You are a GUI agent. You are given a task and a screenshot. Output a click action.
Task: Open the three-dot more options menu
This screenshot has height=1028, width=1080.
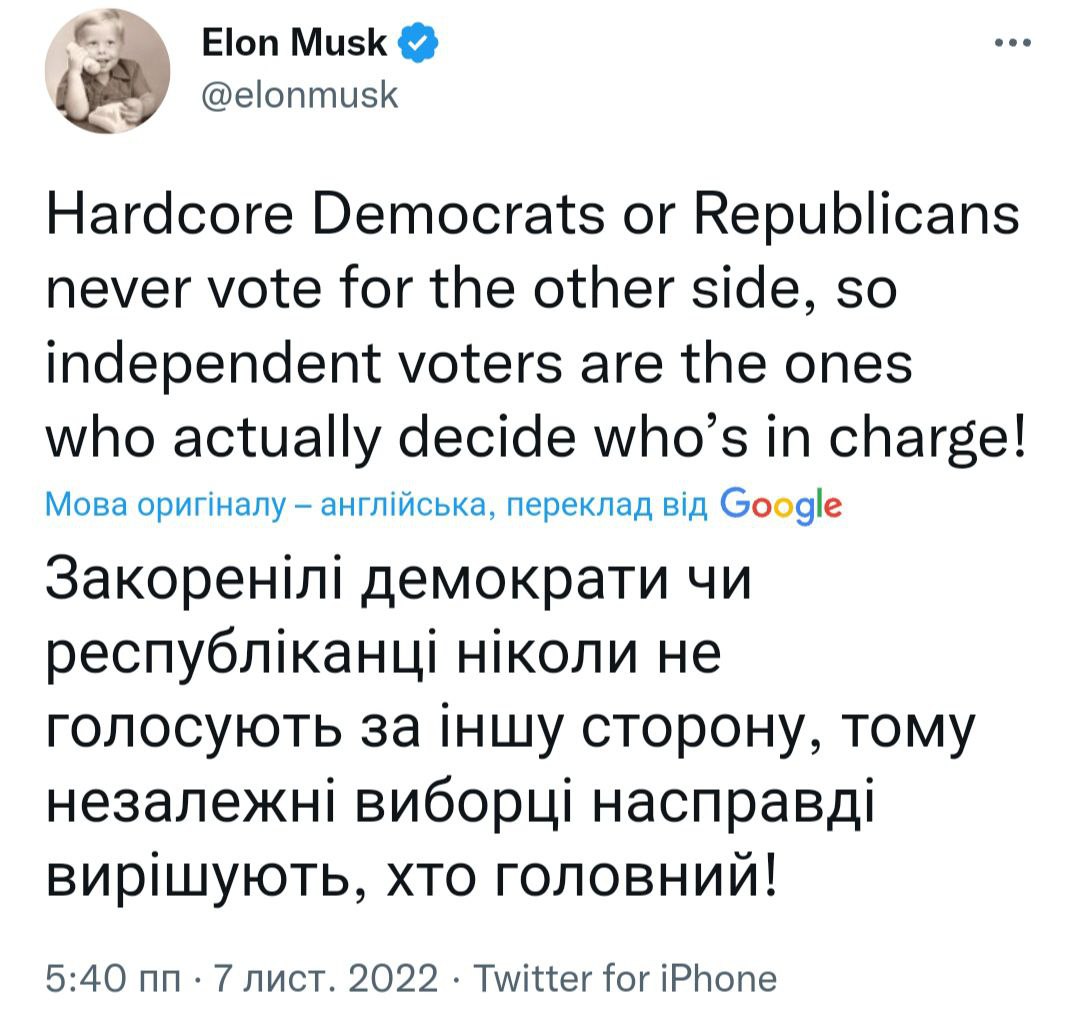tap(1011, 43)
